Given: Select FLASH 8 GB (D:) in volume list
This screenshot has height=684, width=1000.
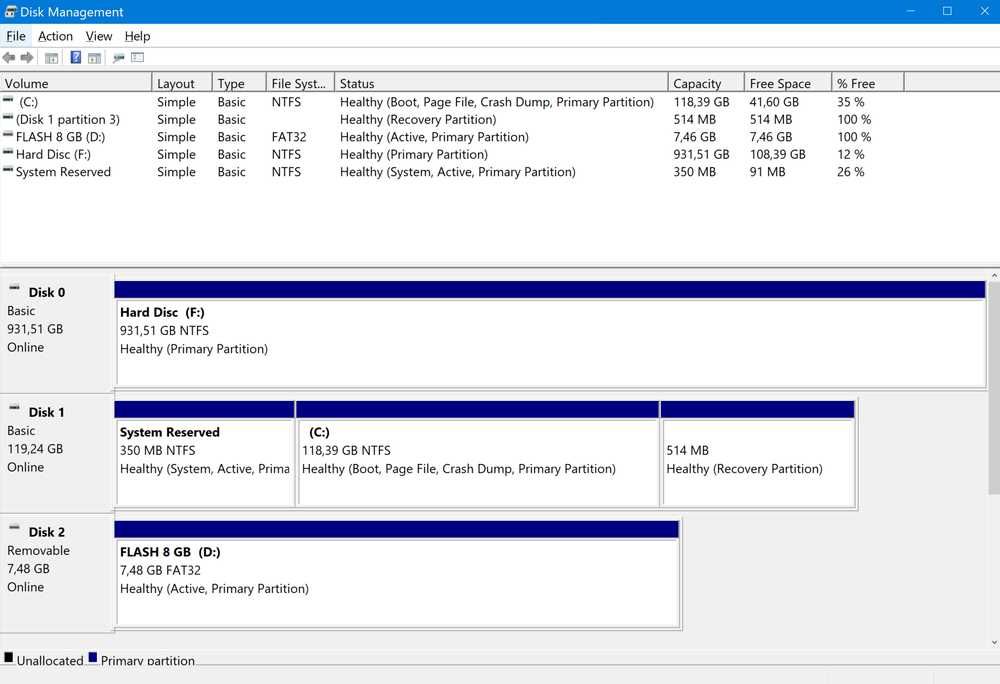Looking at the screenshot, I should click(61, 137).
